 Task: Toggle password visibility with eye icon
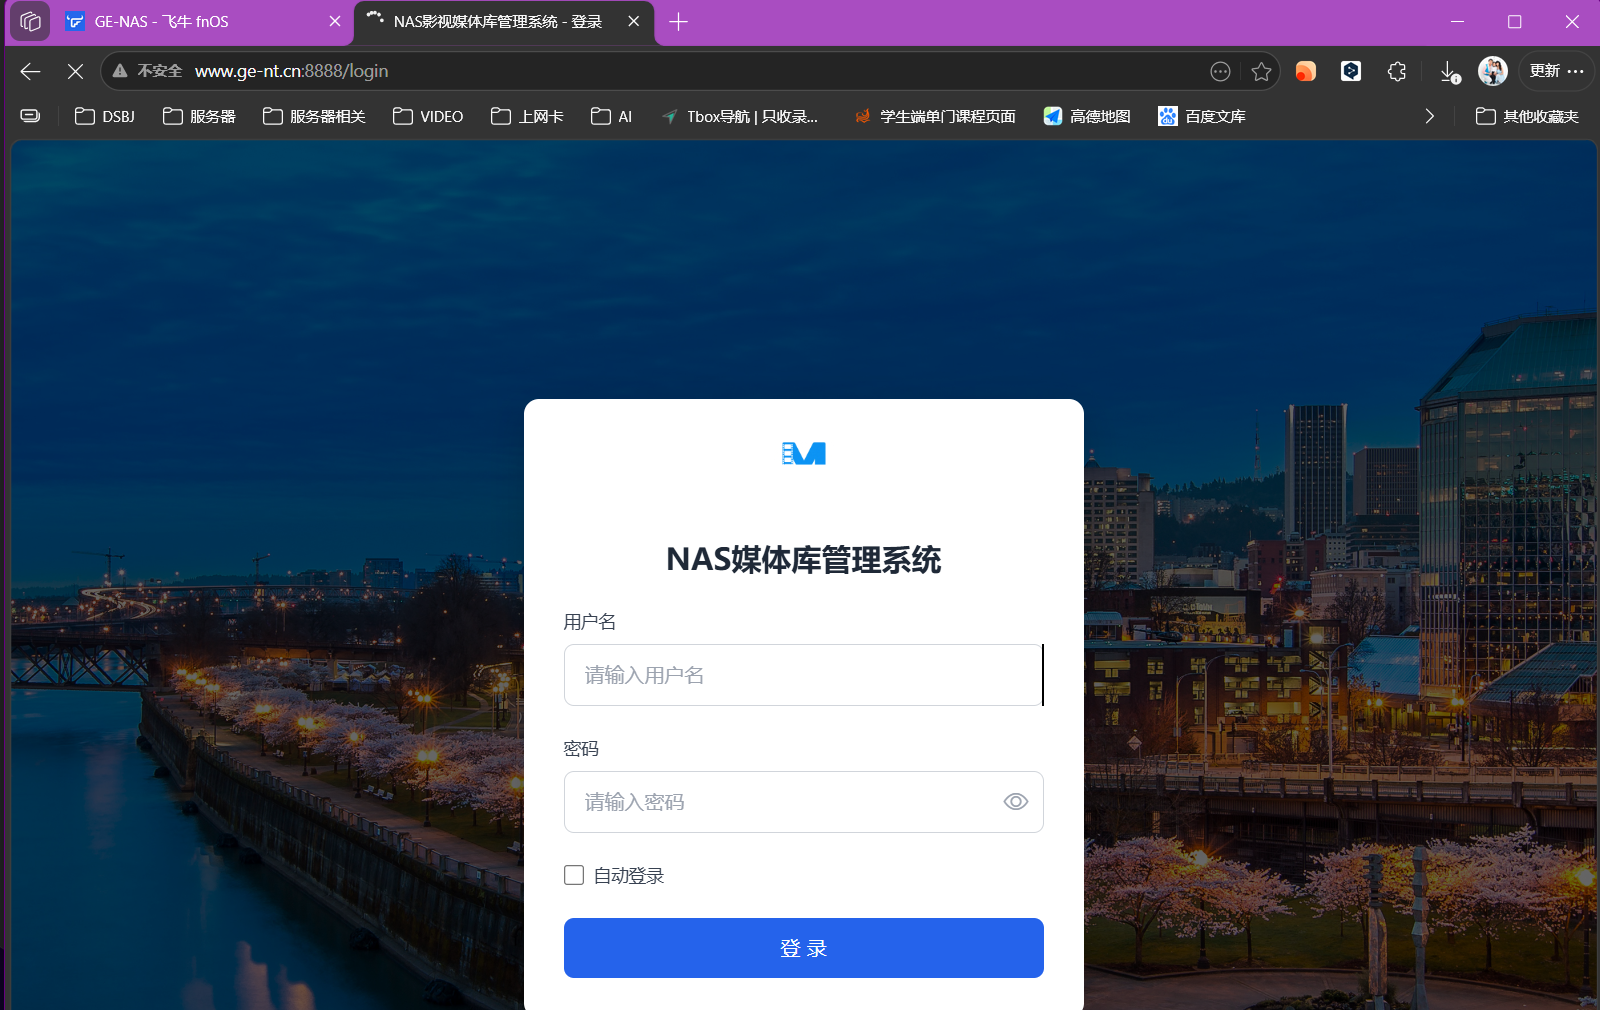click(x=1015, y=802)
